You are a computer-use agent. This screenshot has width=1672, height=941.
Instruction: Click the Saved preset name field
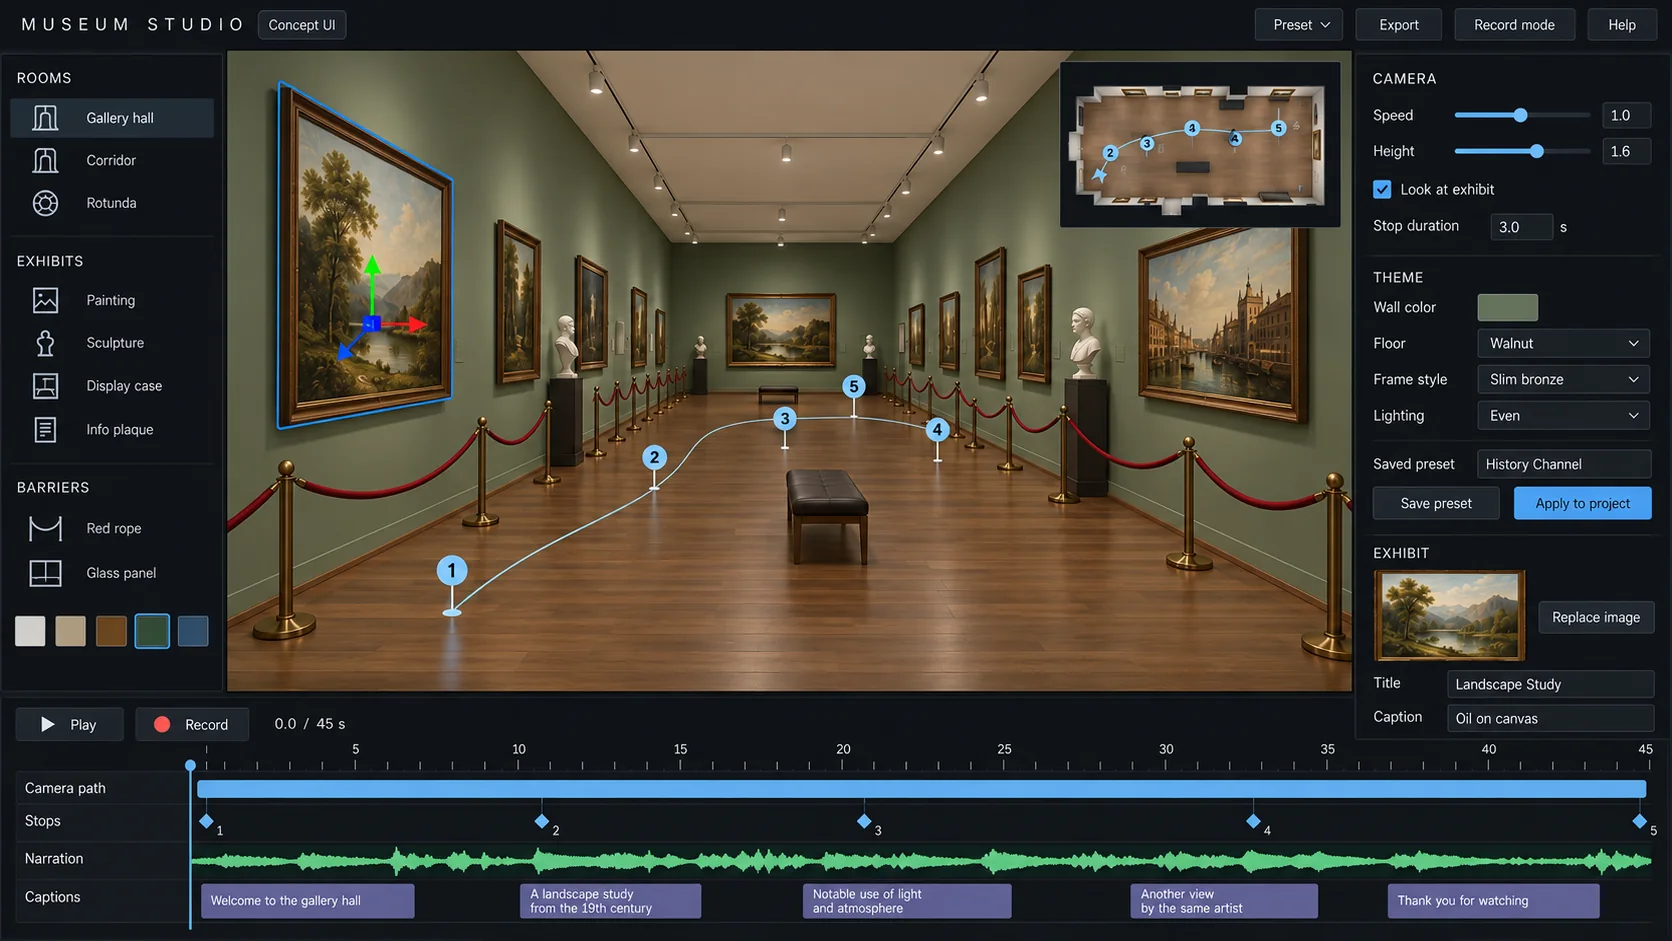(1564, 464)
